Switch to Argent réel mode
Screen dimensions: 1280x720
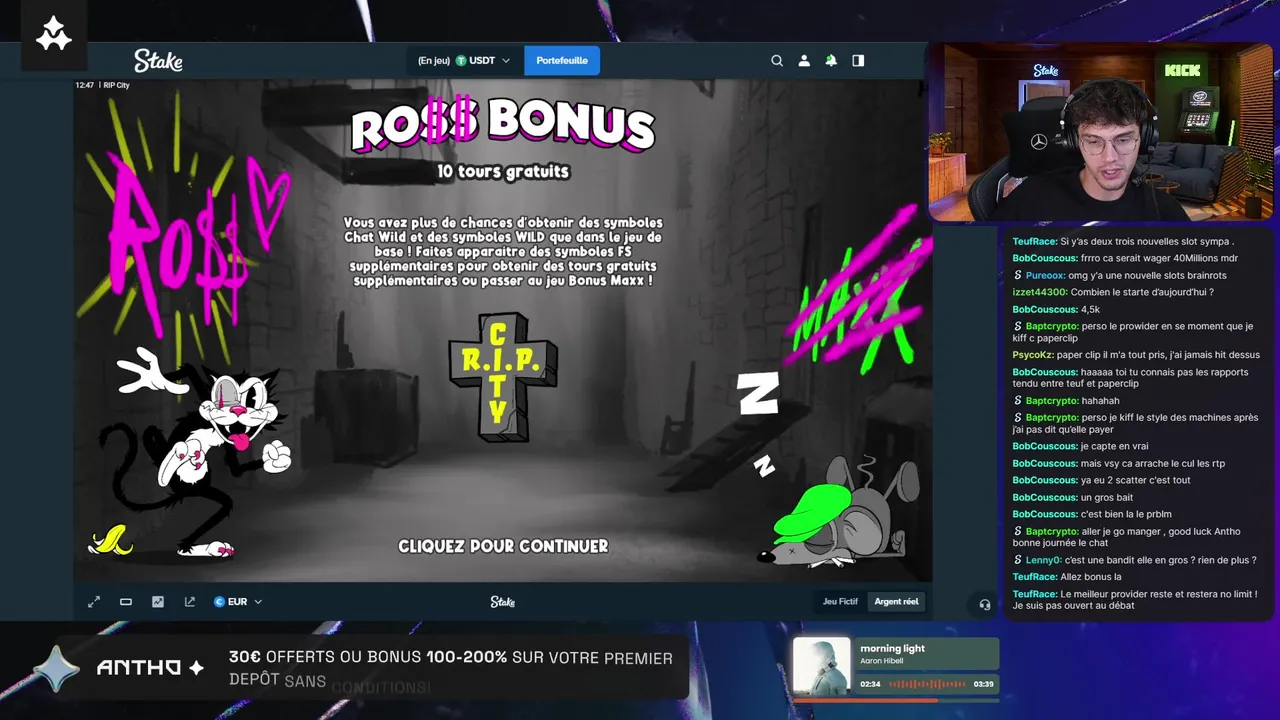(x=896, y=602)
